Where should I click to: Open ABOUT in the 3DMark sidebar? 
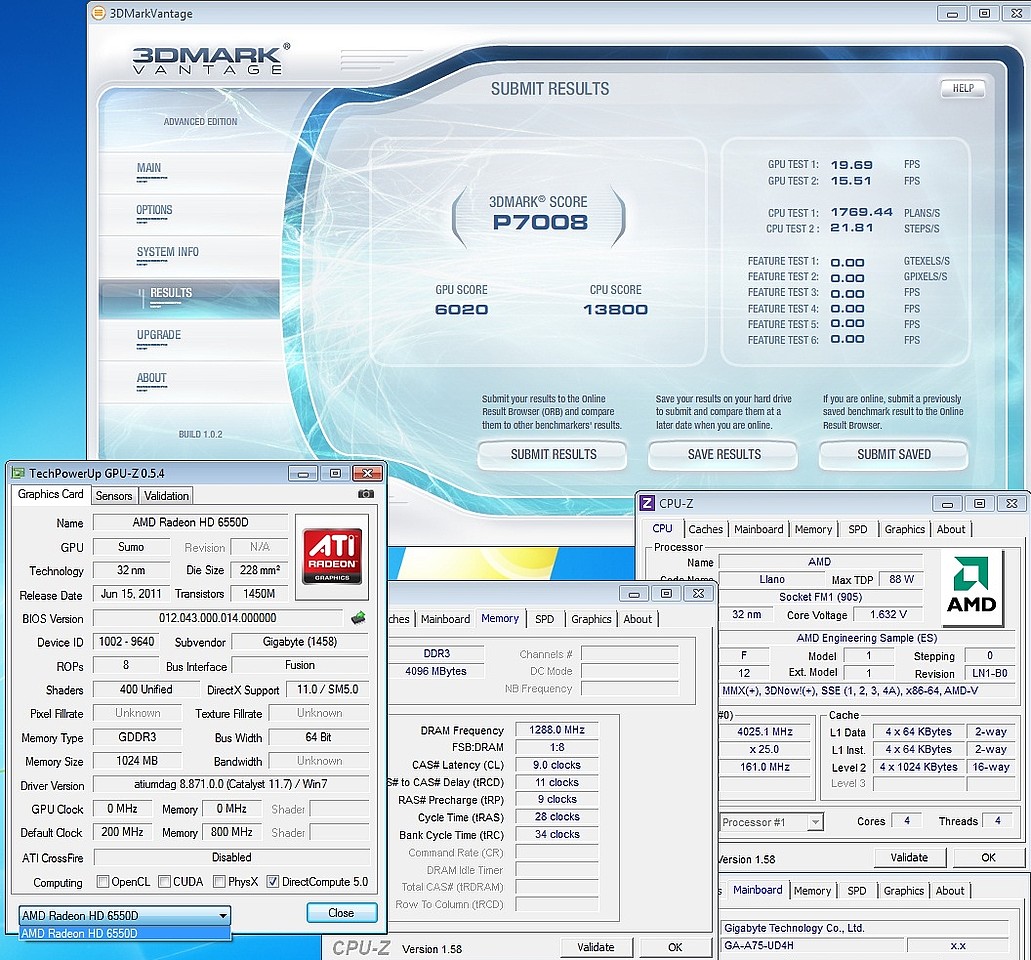[151, 378]
